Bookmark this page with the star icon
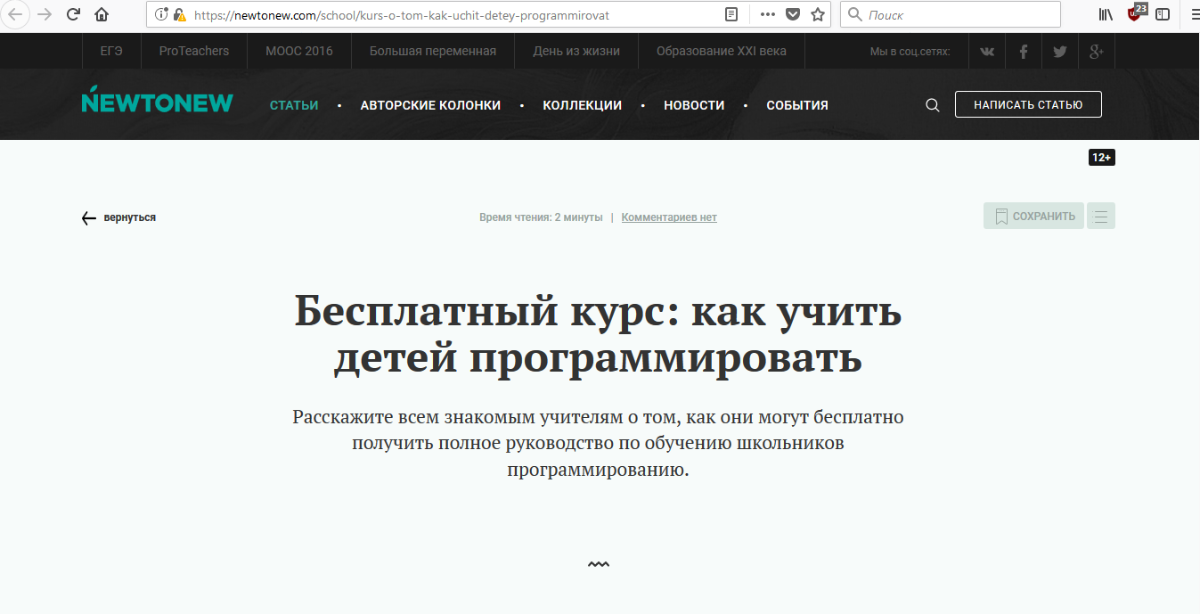The image size is (1200, 614). click(x=818, y=15)
